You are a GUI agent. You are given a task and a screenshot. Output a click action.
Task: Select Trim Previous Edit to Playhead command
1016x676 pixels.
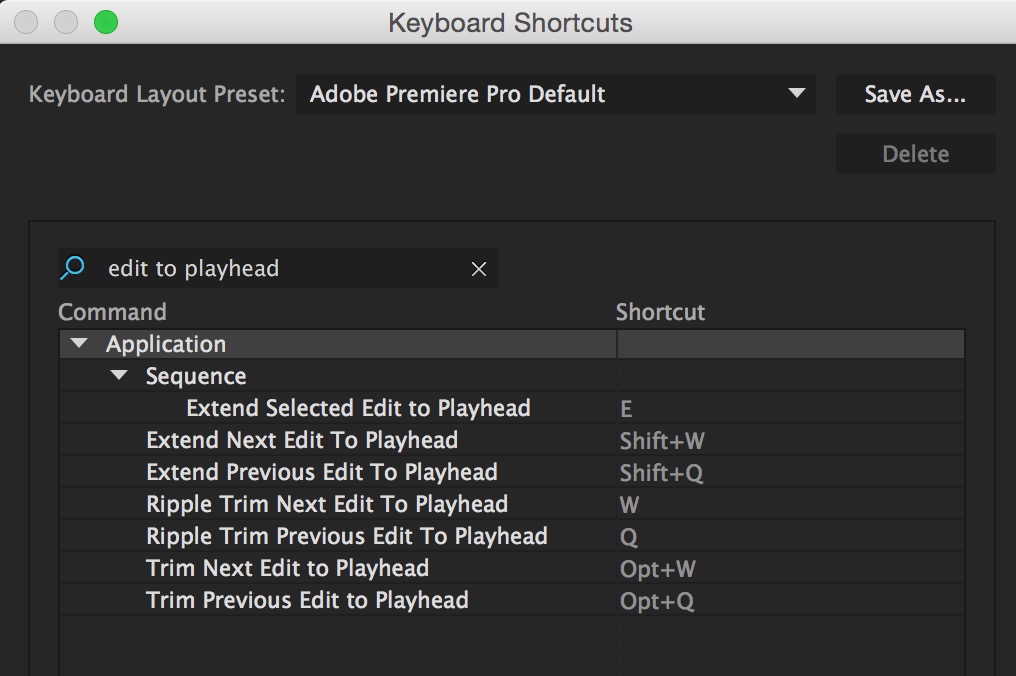click(x=307, y=600)
